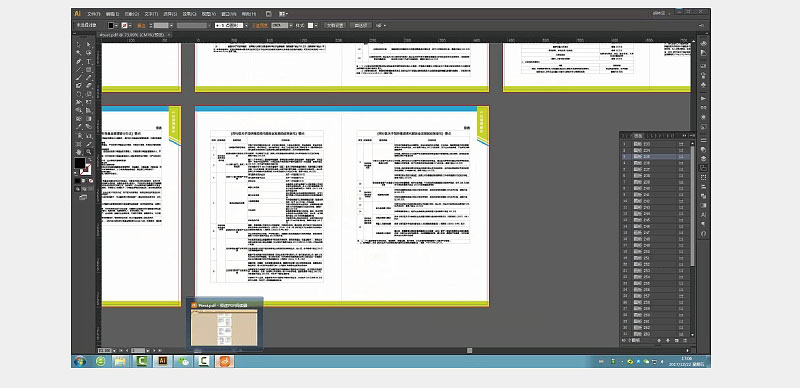Open the Character panel 'A' icon in dock
This screenshot has width=800, height=388.
coord(704,214)
